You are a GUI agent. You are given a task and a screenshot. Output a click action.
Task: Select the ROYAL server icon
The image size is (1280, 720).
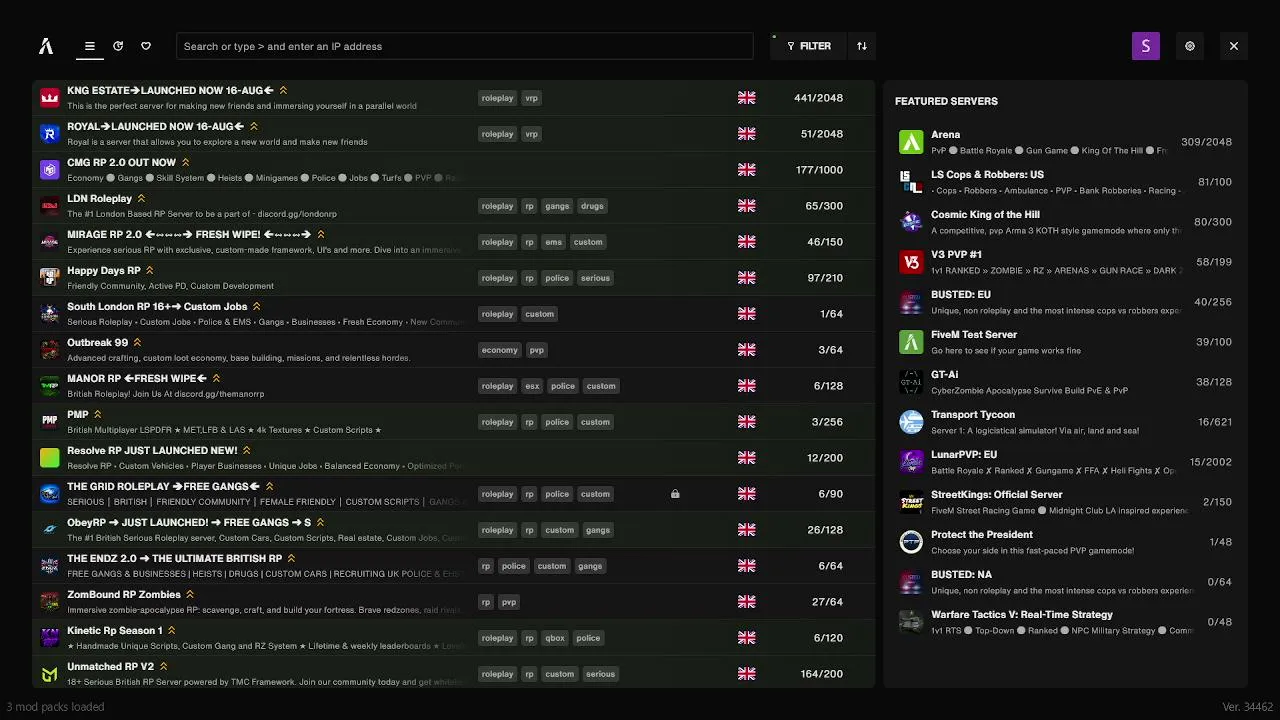point(50,134)
